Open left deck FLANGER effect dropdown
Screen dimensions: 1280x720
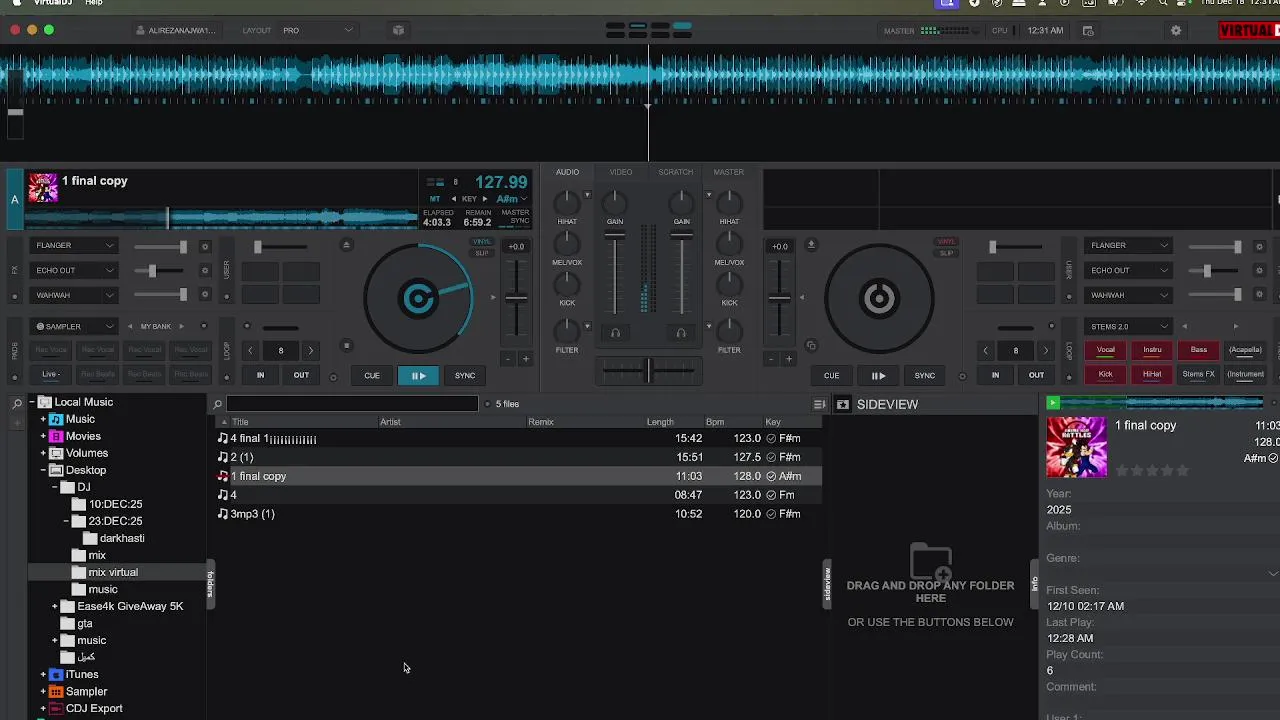pos(75,246)
